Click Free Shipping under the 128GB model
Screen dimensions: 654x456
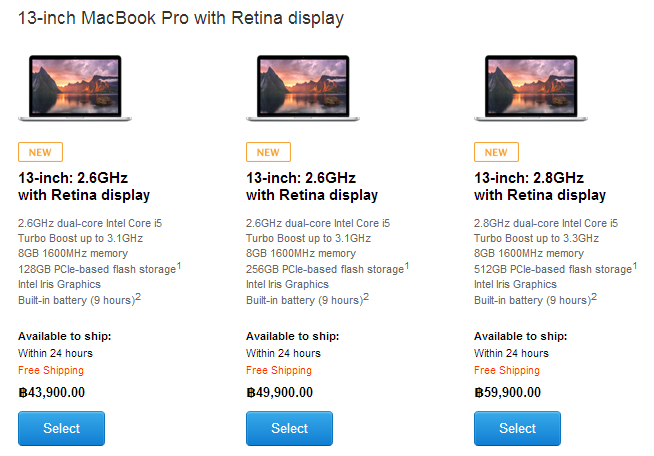pyautogui.click(x=51, y=370)
